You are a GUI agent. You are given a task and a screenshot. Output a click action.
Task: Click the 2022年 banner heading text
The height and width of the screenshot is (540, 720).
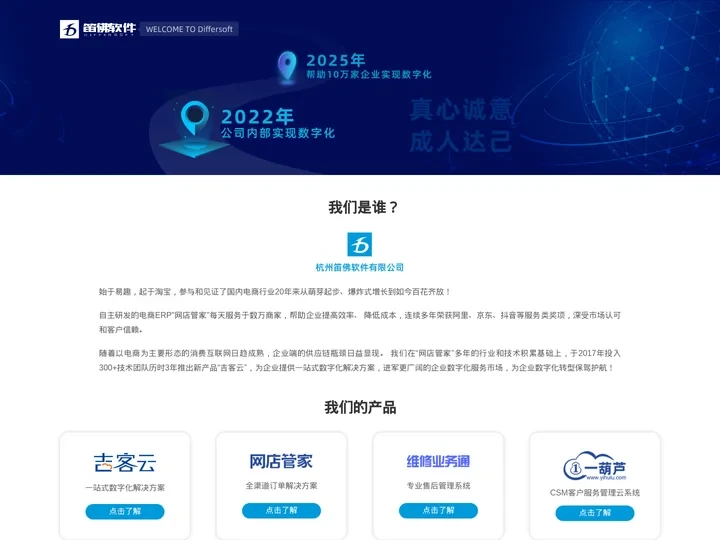(x=257, y=117)
